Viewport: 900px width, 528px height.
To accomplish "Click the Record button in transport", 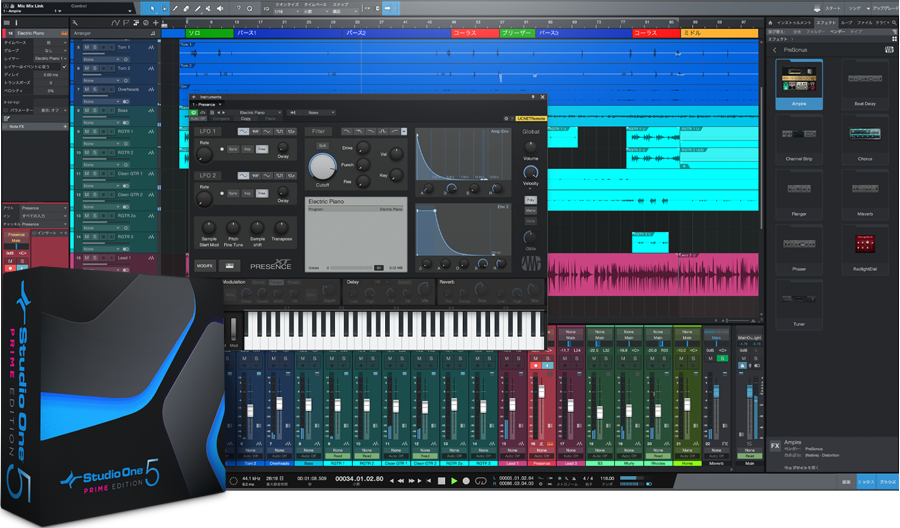I will [x=466, y=481].
